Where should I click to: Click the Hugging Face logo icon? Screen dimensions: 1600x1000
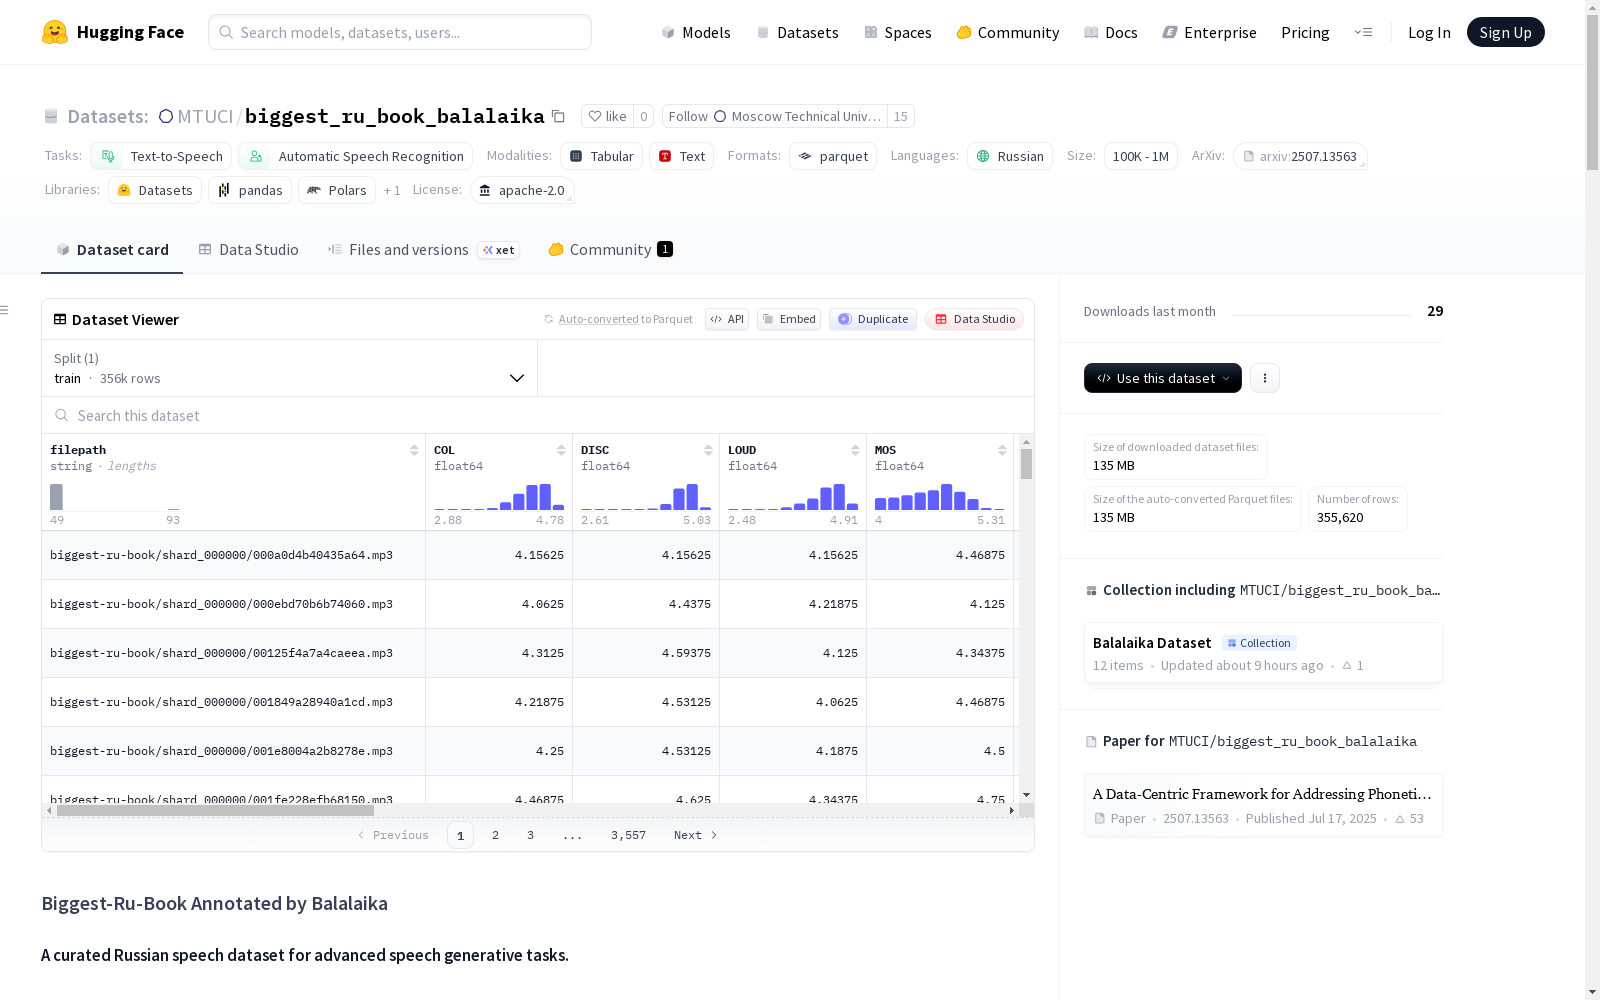coord(55,32)
